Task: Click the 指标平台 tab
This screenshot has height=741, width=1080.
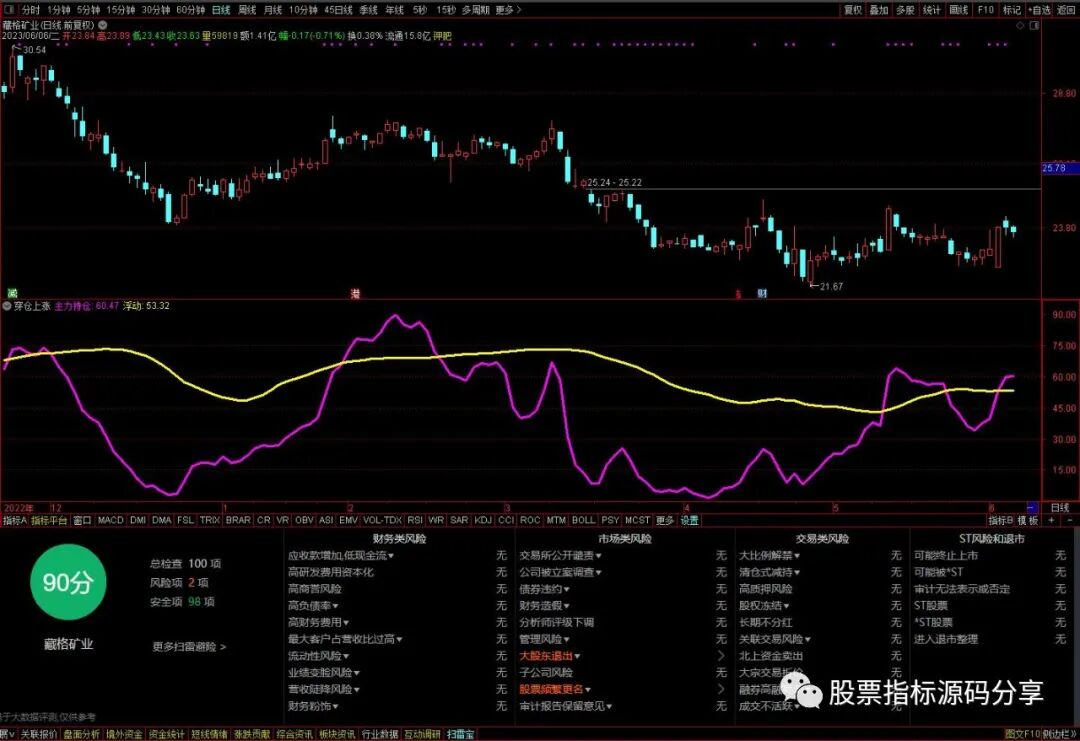Action: pos(50,521)
